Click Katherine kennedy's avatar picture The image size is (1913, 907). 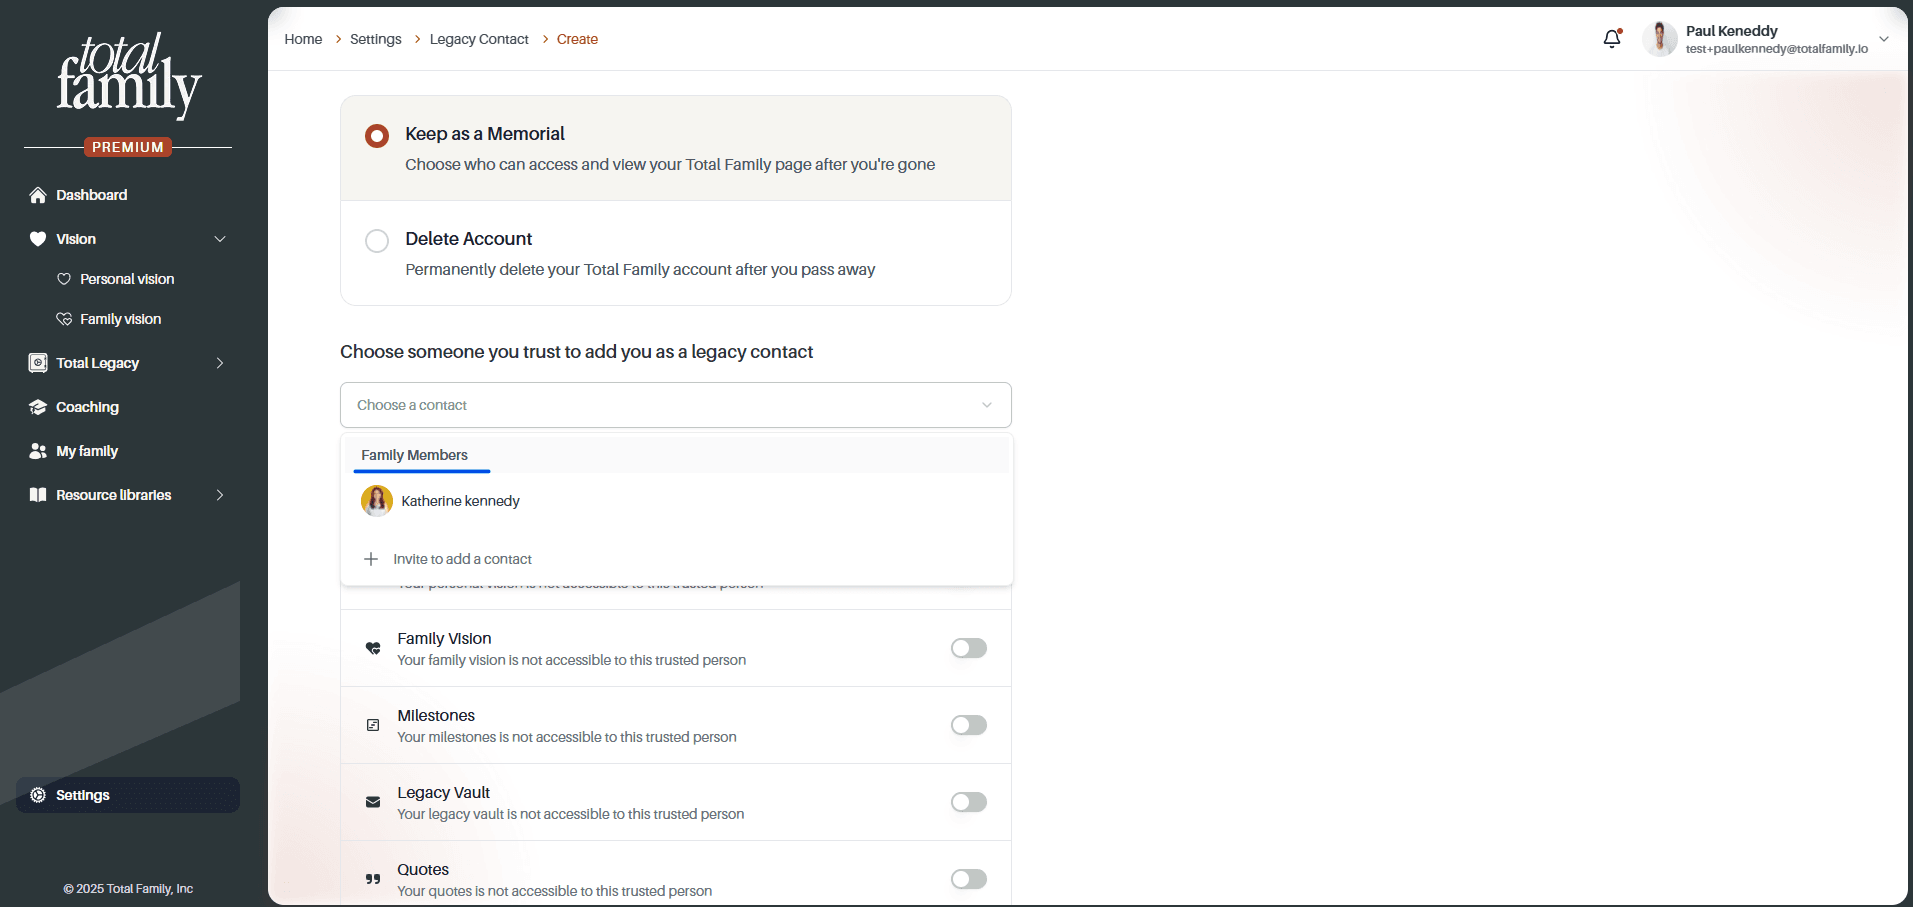coord(377,501)
